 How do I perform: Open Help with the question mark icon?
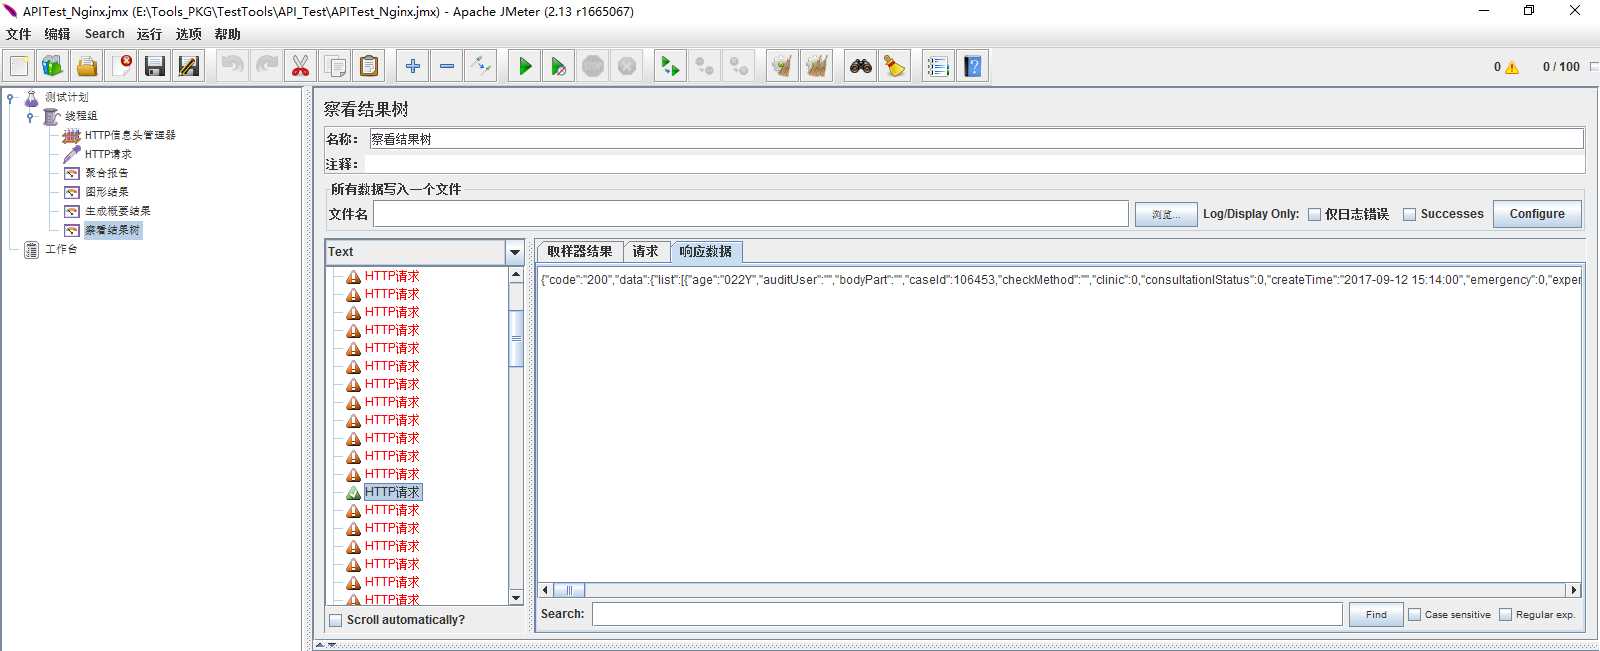pyautogui.click(x=972, y=66)
